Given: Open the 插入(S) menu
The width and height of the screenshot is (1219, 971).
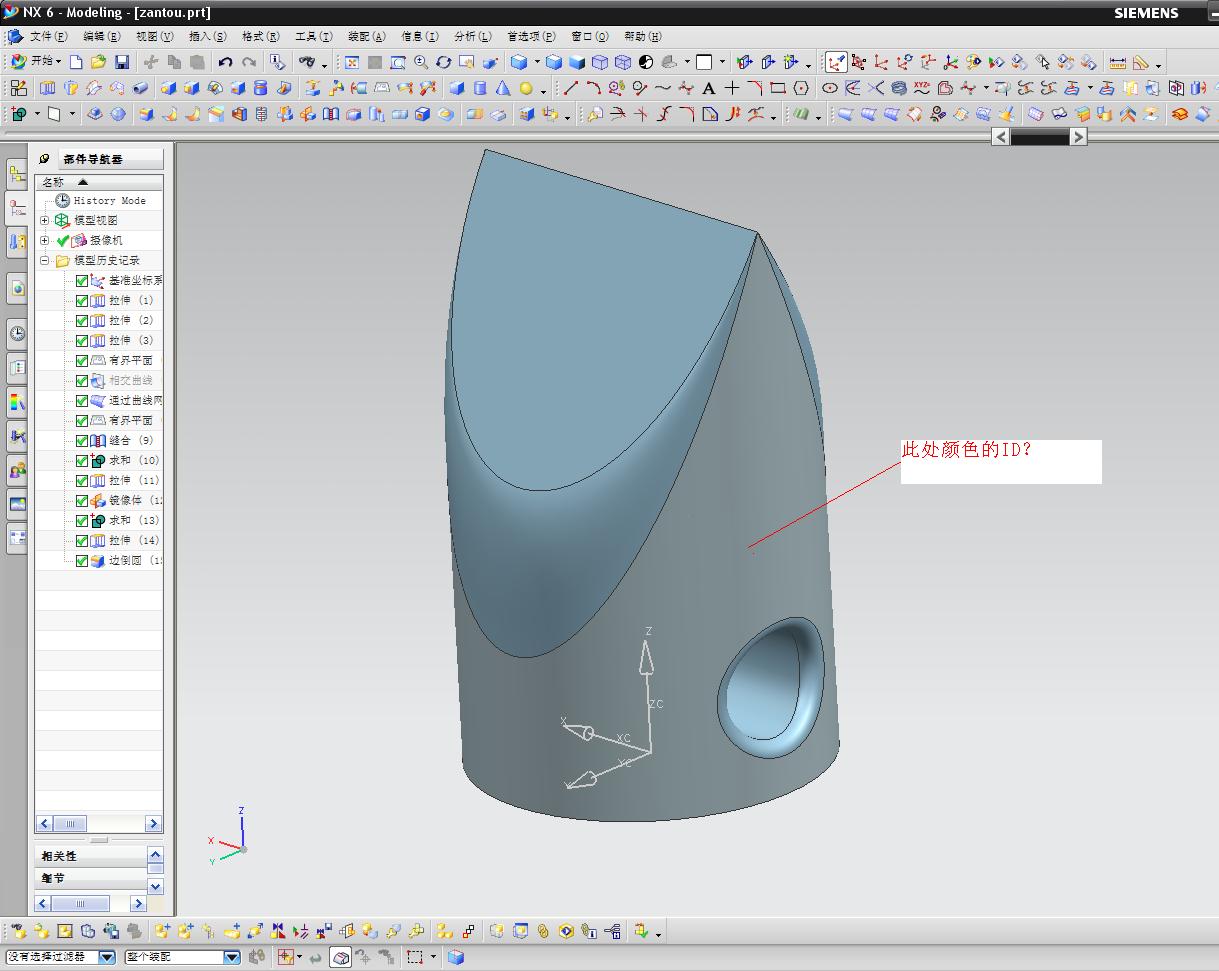Looking at the screenshot, I should click(x=207, y=36).
